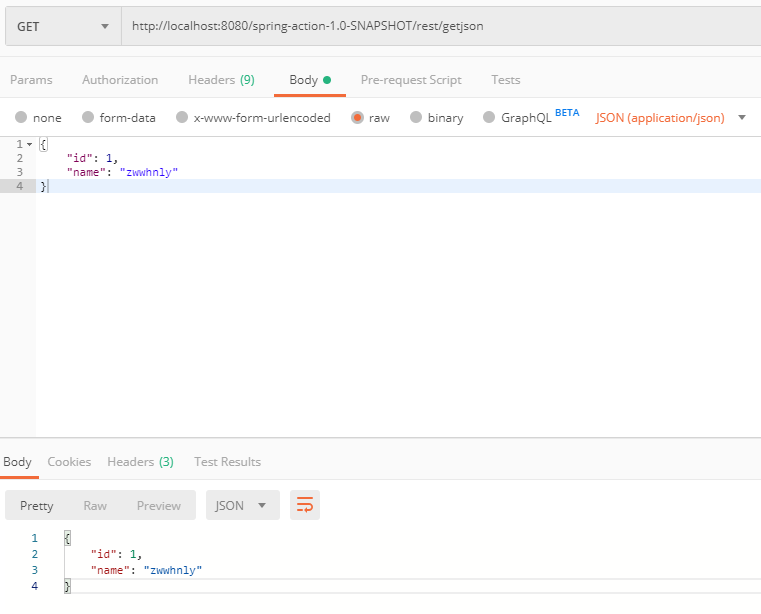Image resolution: width=761 pixels, height=614 pixels.
Task: Expand the response JSON format dropdown
Action: coord(242,505)
